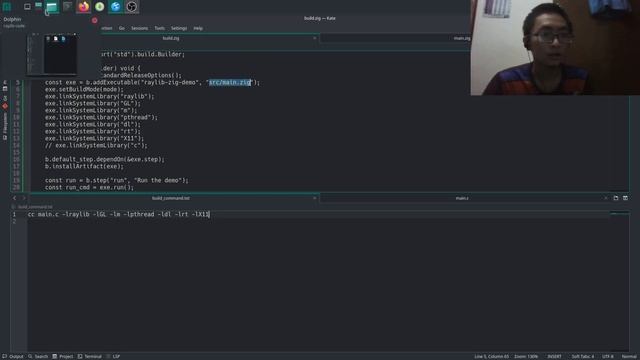Screen dimensions: 640x360
Task: Click the linkSystemLibrary("X11") line
Action: pos(94,138)
